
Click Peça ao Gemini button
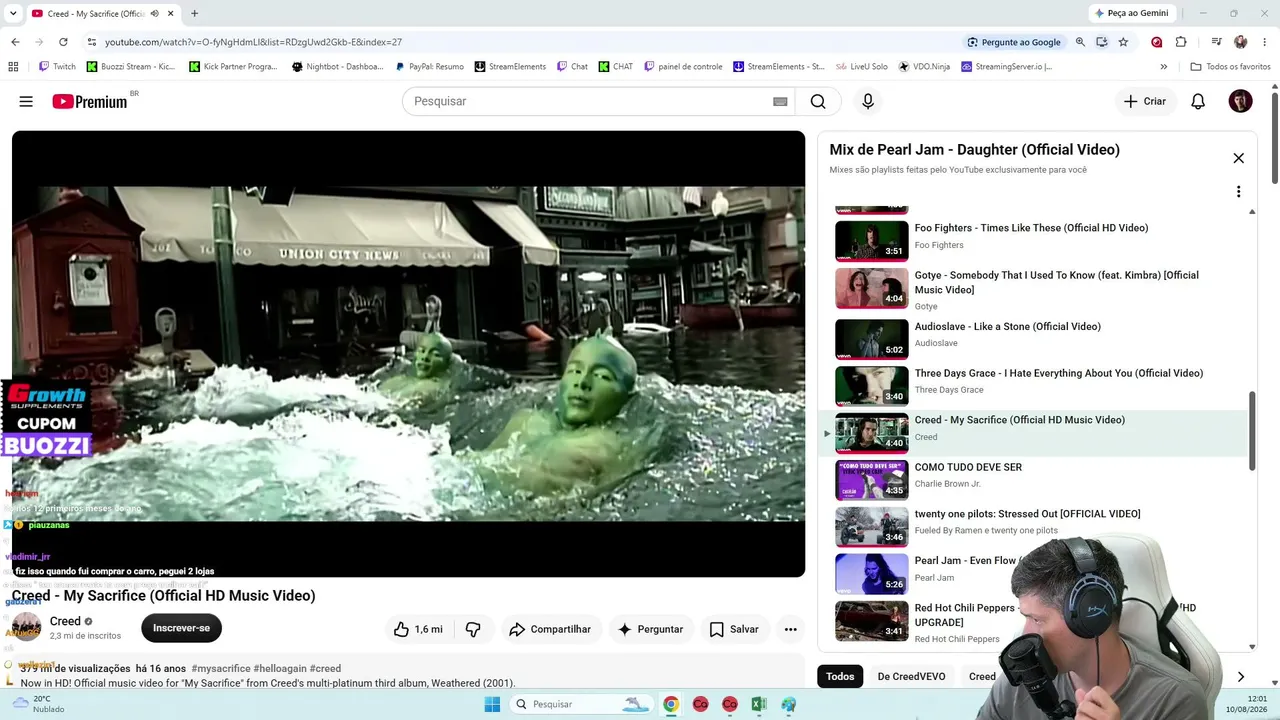1131,13
